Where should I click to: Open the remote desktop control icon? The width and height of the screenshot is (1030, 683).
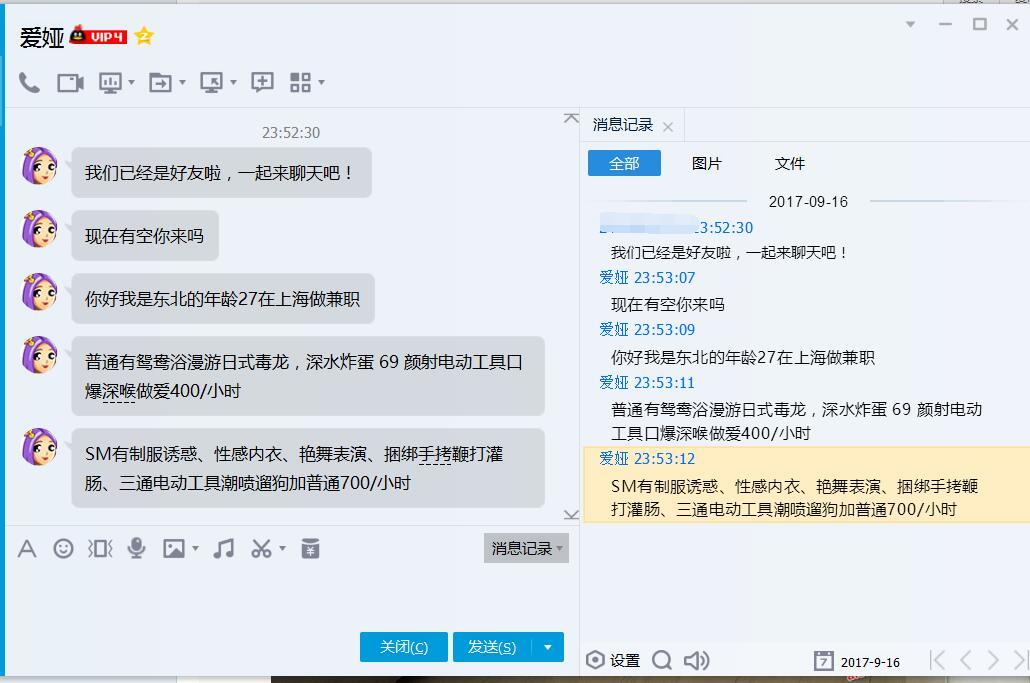(x=212, y=83)
